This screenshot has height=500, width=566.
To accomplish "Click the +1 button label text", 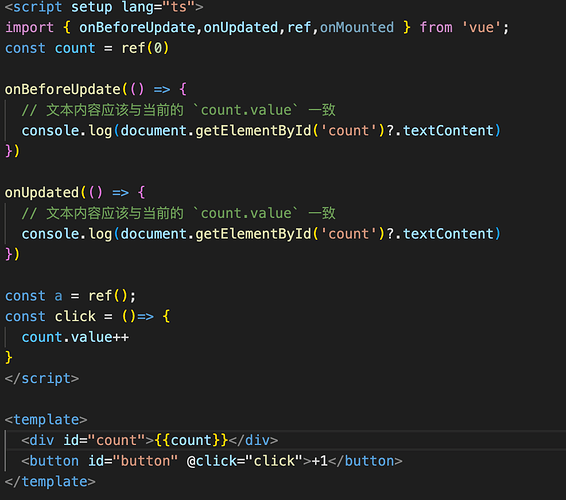I will pyautogui.click(x=319, y=461).
